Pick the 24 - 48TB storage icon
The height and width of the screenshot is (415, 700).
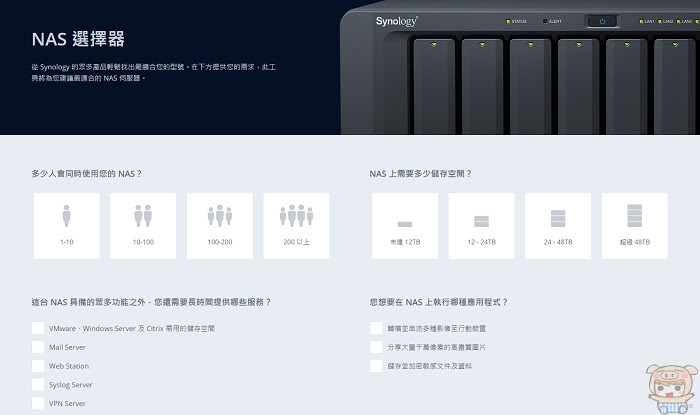coord(558,219)
